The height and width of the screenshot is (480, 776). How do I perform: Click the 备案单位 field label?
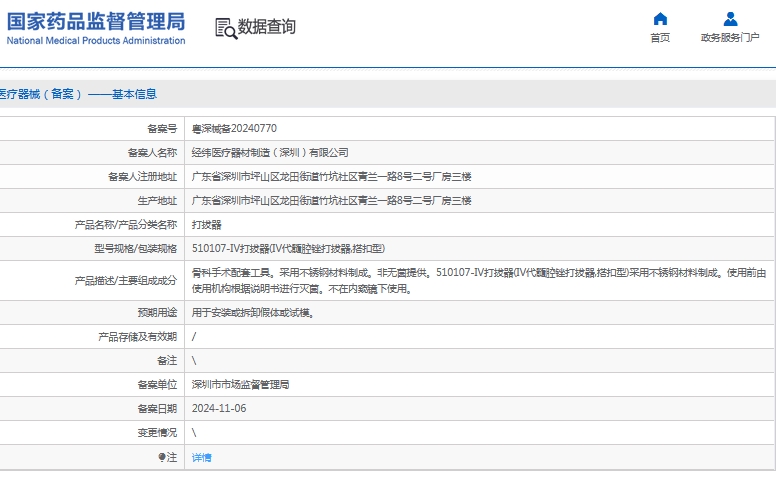pyautogui.click(x=157, y=385)
